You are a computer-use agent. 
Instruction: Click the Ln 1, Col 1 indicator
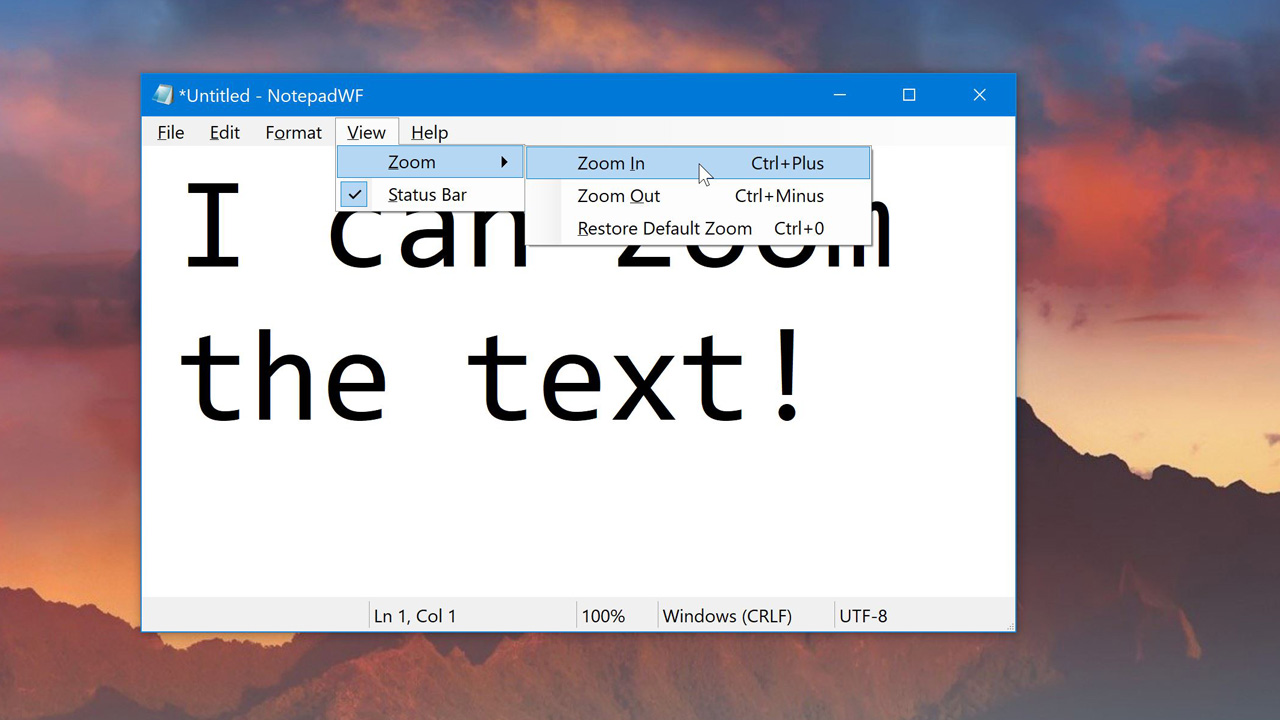coord(415,616)
